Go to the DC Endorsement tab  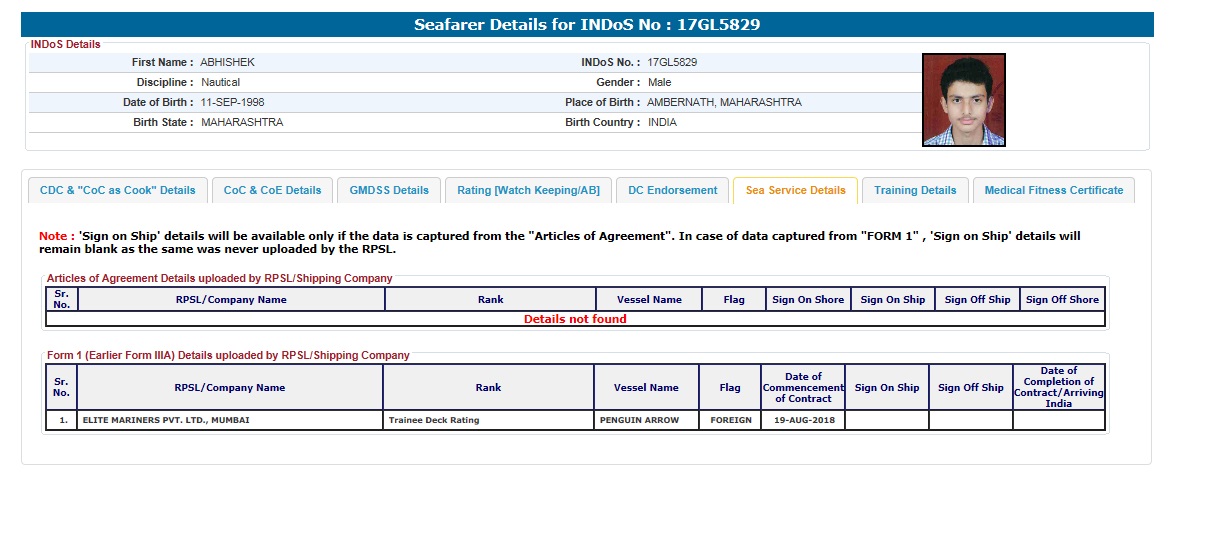[x=672, y=190]
